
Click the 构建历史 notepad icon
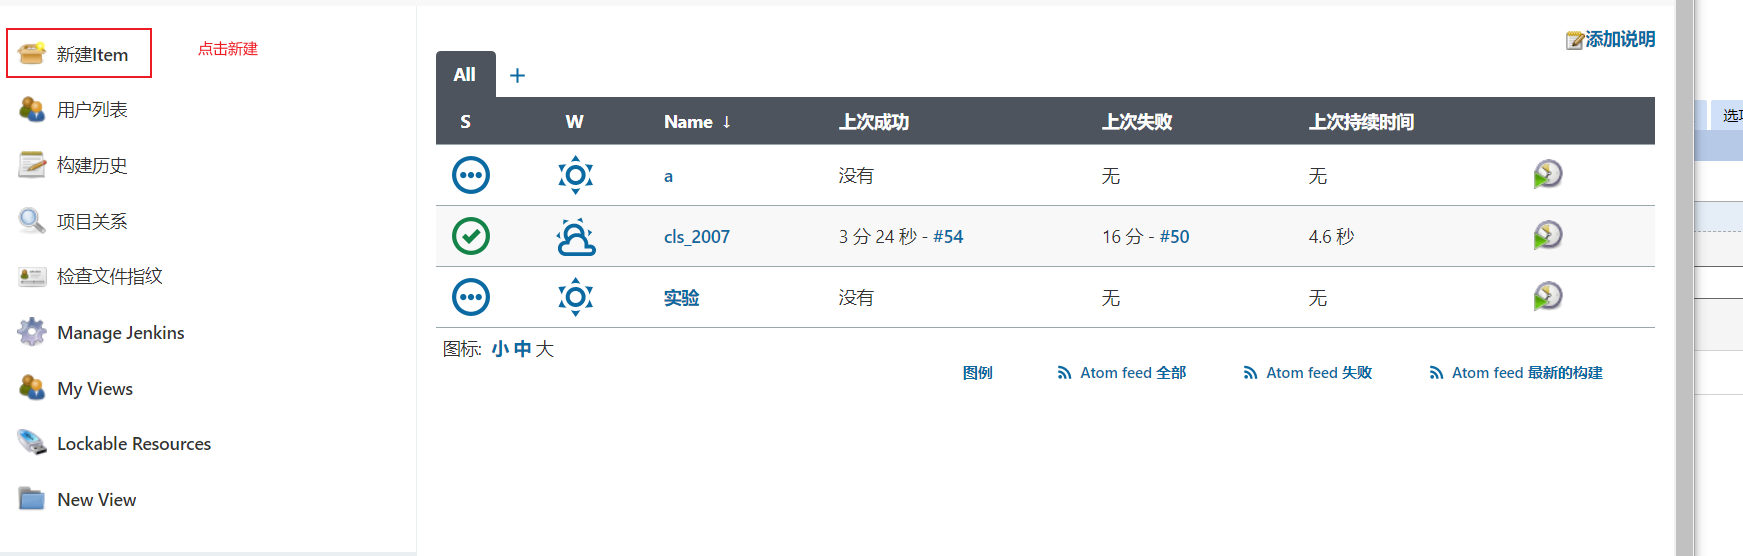32,165
